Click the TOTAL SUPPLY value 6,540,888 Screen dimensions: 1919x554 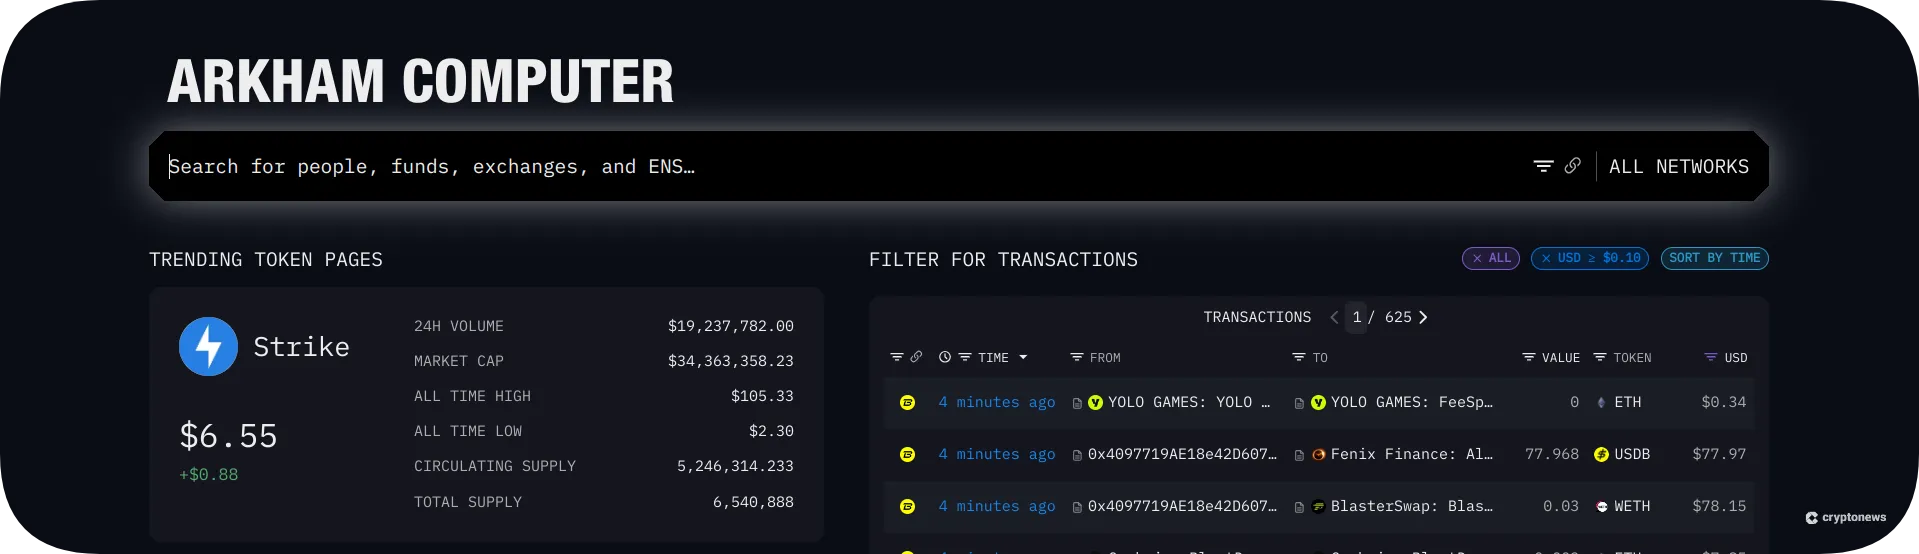753,502
